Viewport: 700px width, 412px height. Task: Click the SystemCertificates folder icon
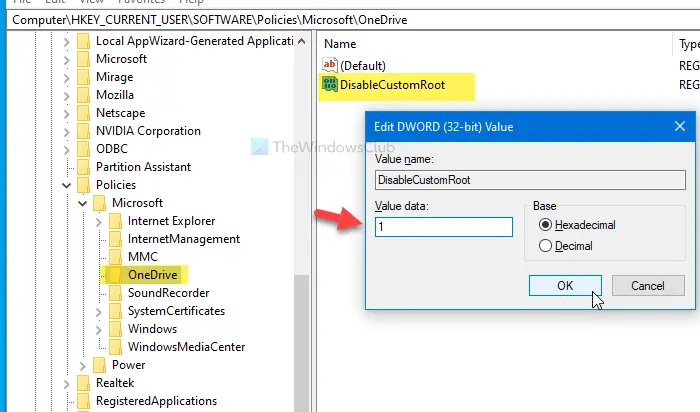[115, 311]
